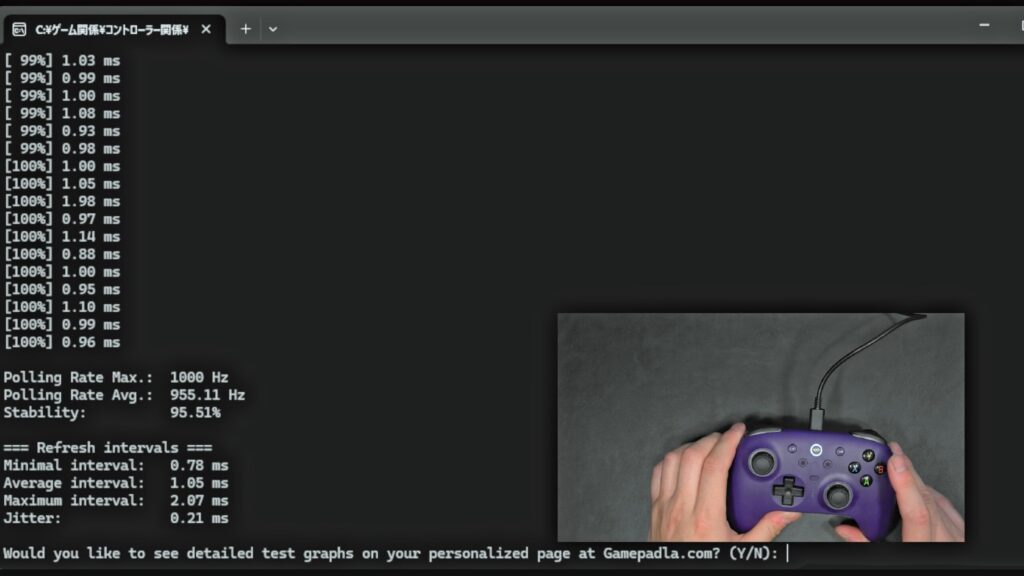Select the terminal tab for C:¥ゲーム関係¥コントローラー関係¥
This screenshot has width=1024, height=576.
coord(114,29)
